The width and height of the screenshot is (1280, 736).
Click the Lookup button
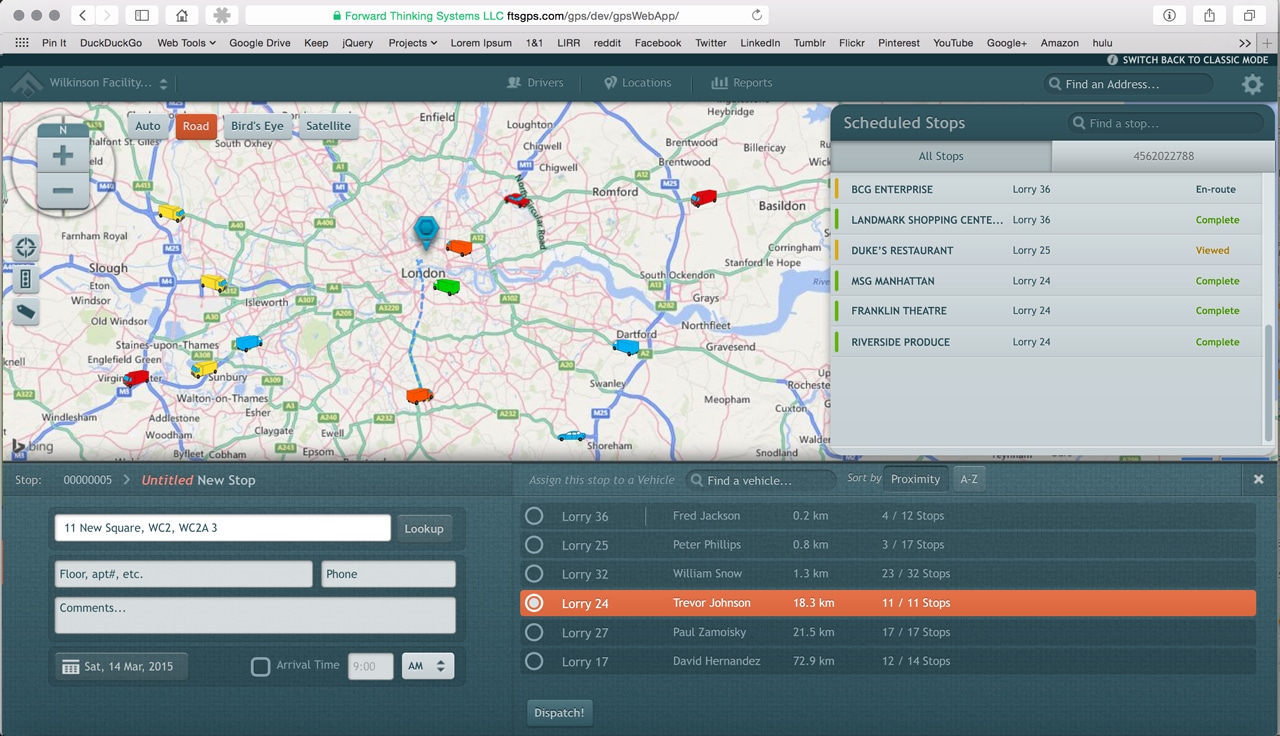(424, 528)
